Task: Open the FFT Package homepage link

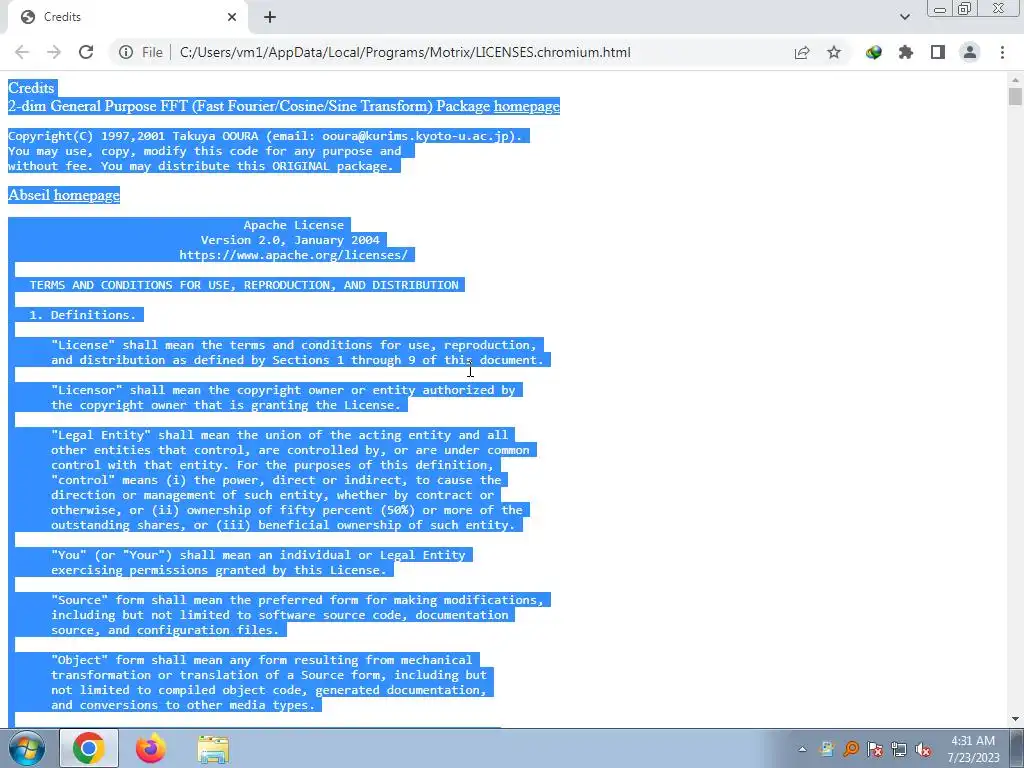Action: (526, 106)
